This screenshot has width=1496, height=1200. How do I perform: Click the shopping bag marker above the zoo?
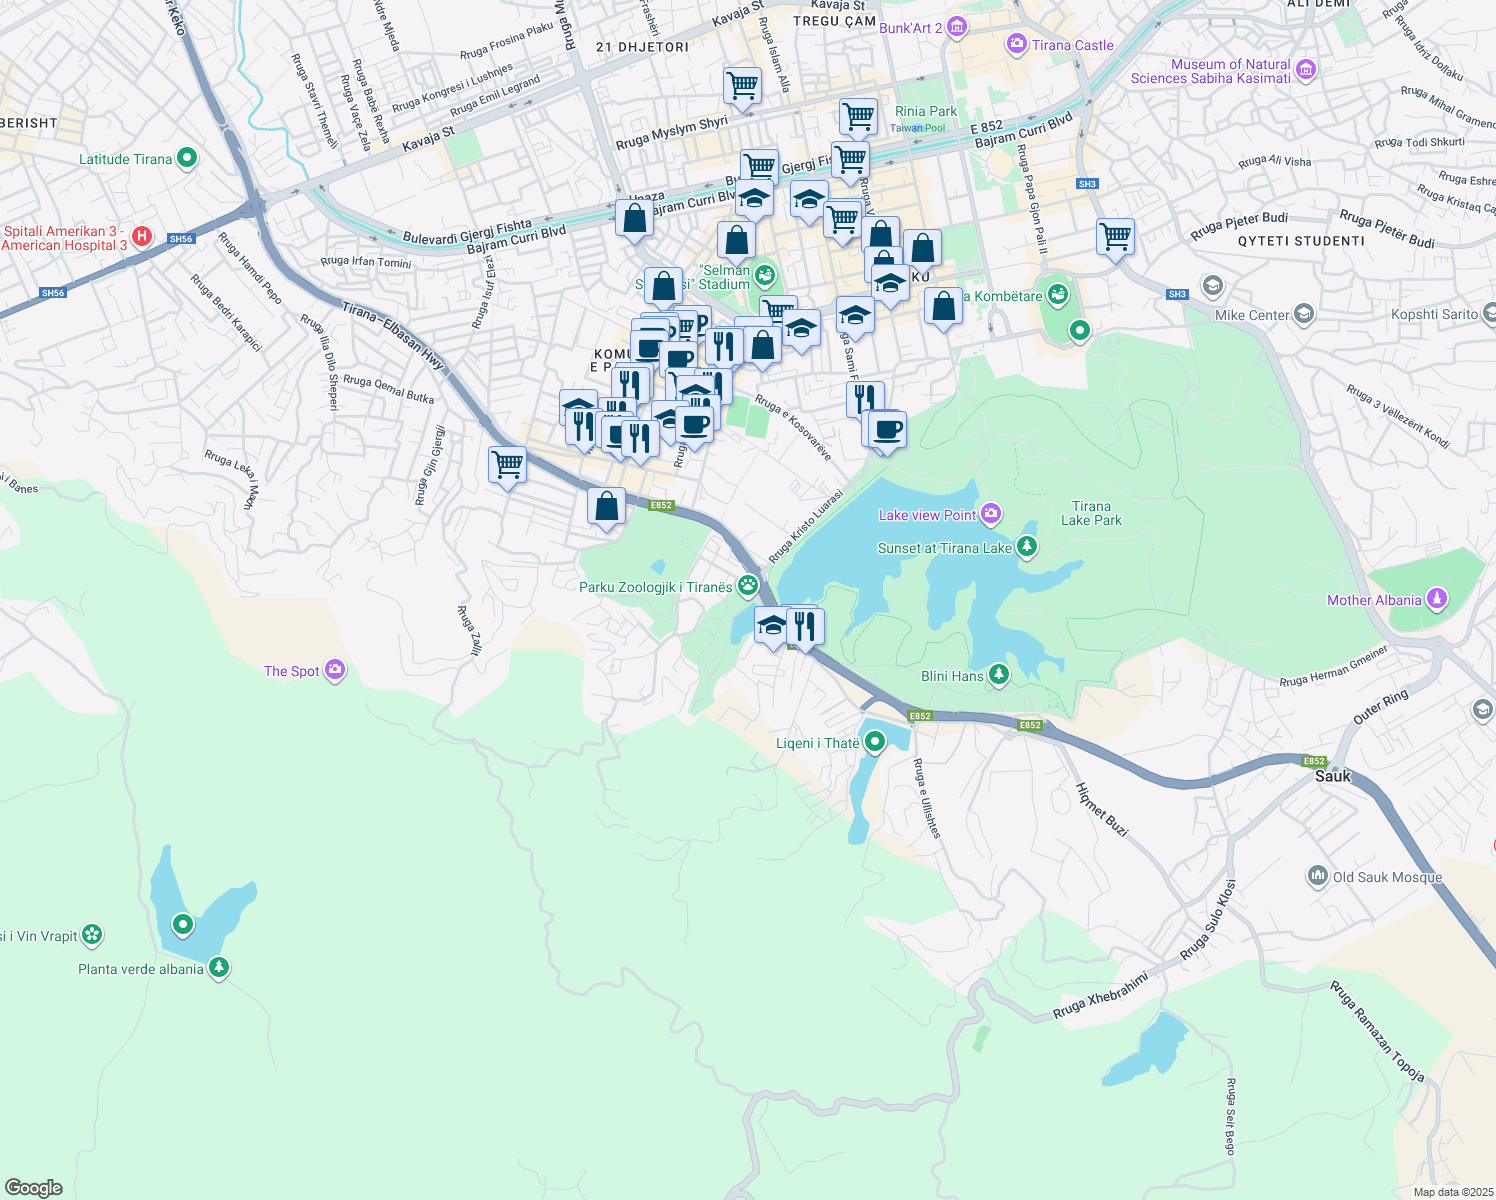[x=606, y=507]
